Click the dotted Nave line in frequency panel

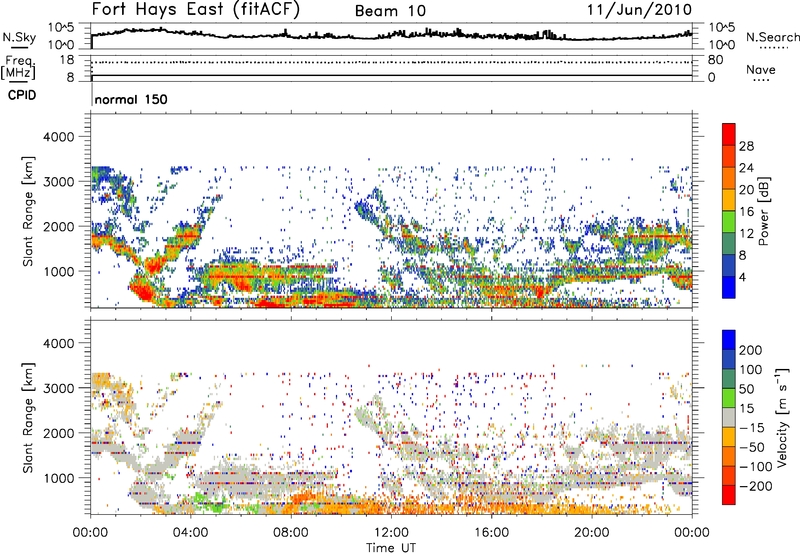391,62
